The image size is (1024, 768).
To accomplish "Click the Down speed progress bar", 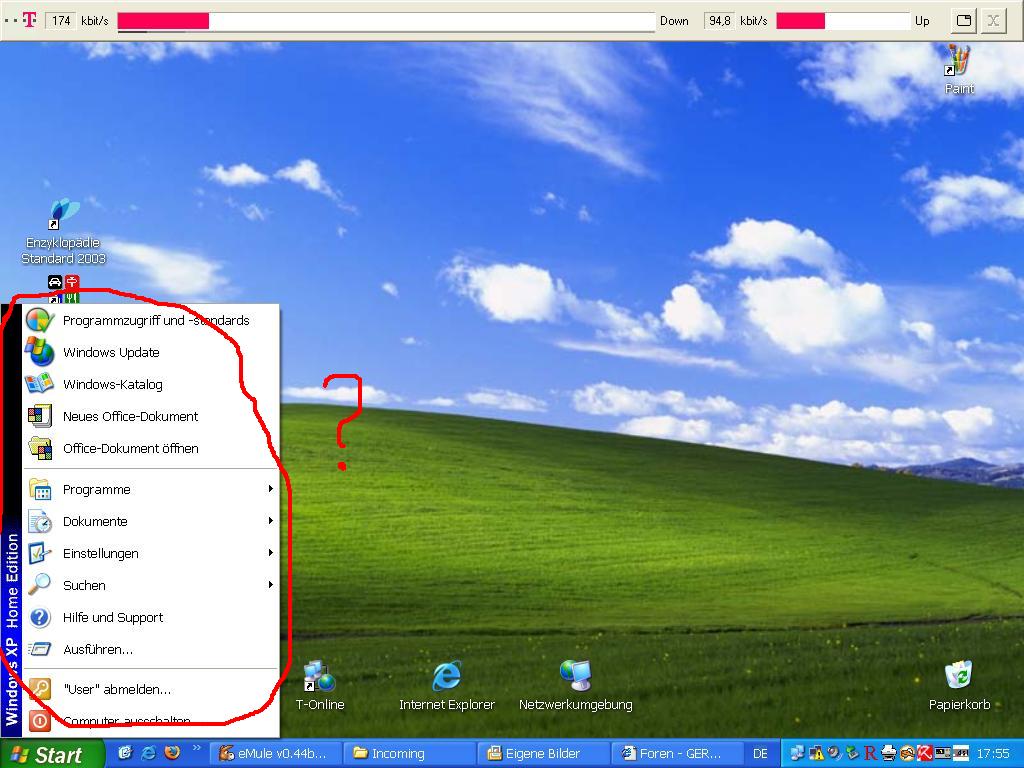I will pos(386,21).
